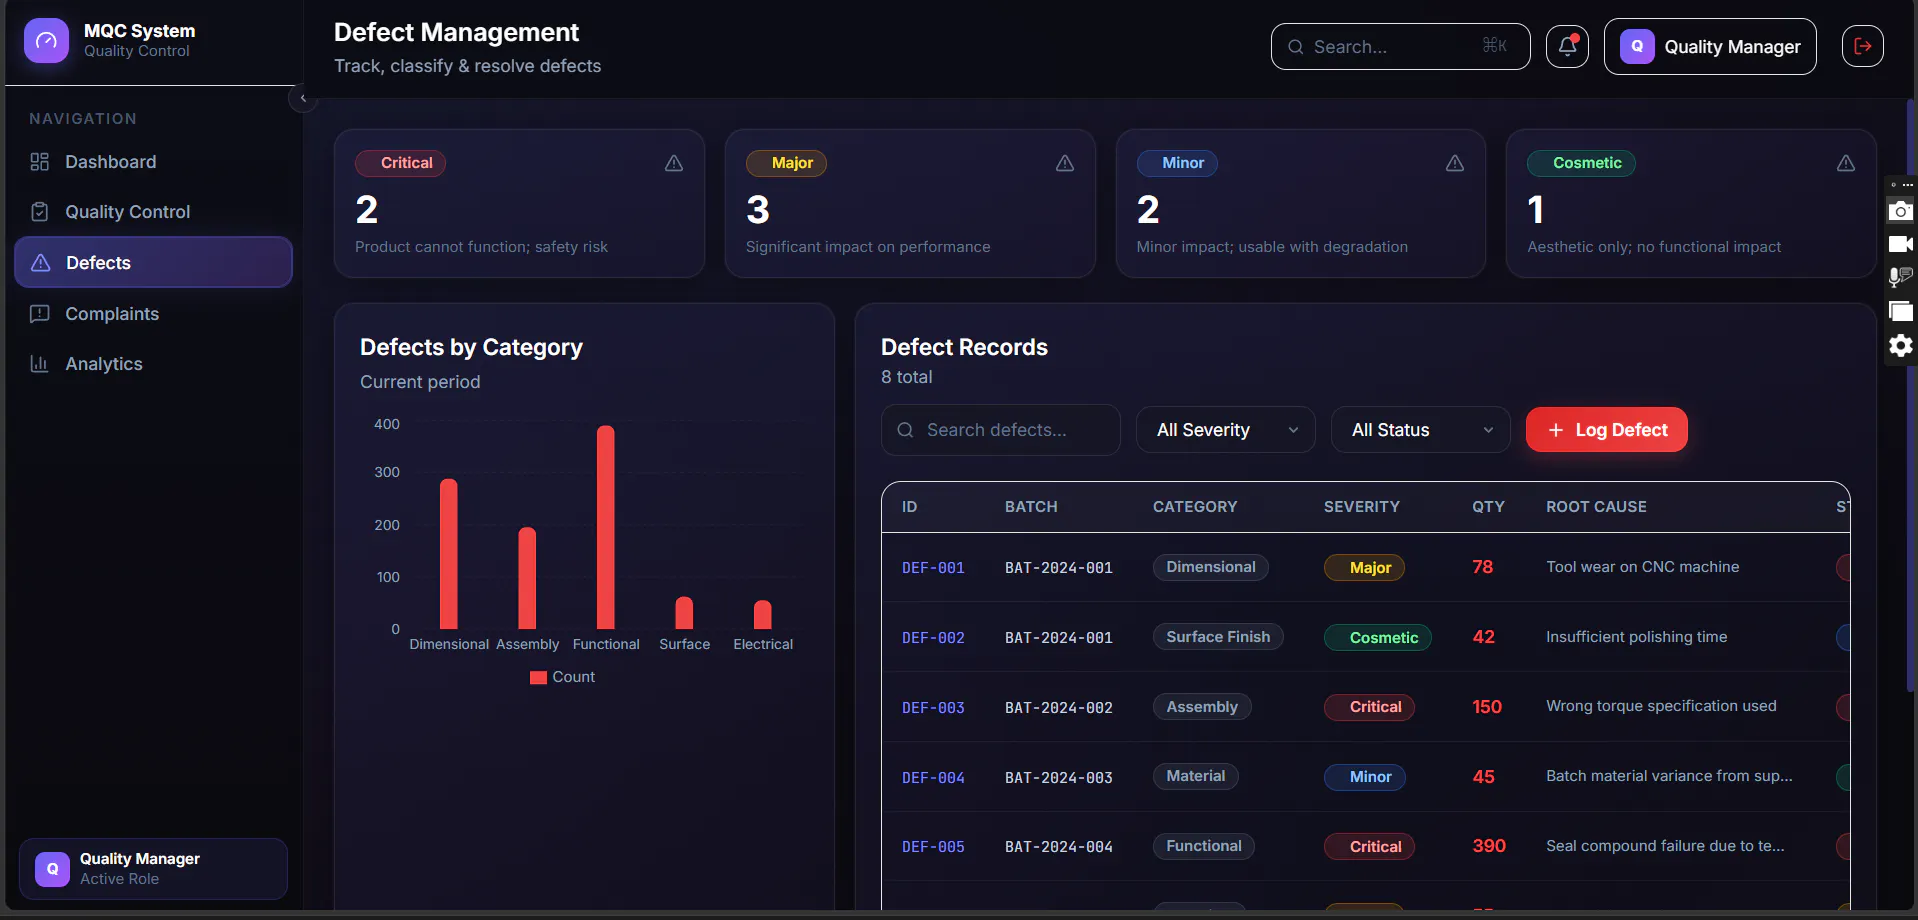Screen dimensions: 1918x920
Task: Click the Critical badge in DEF-005 row
Action: pos(1369,847)
